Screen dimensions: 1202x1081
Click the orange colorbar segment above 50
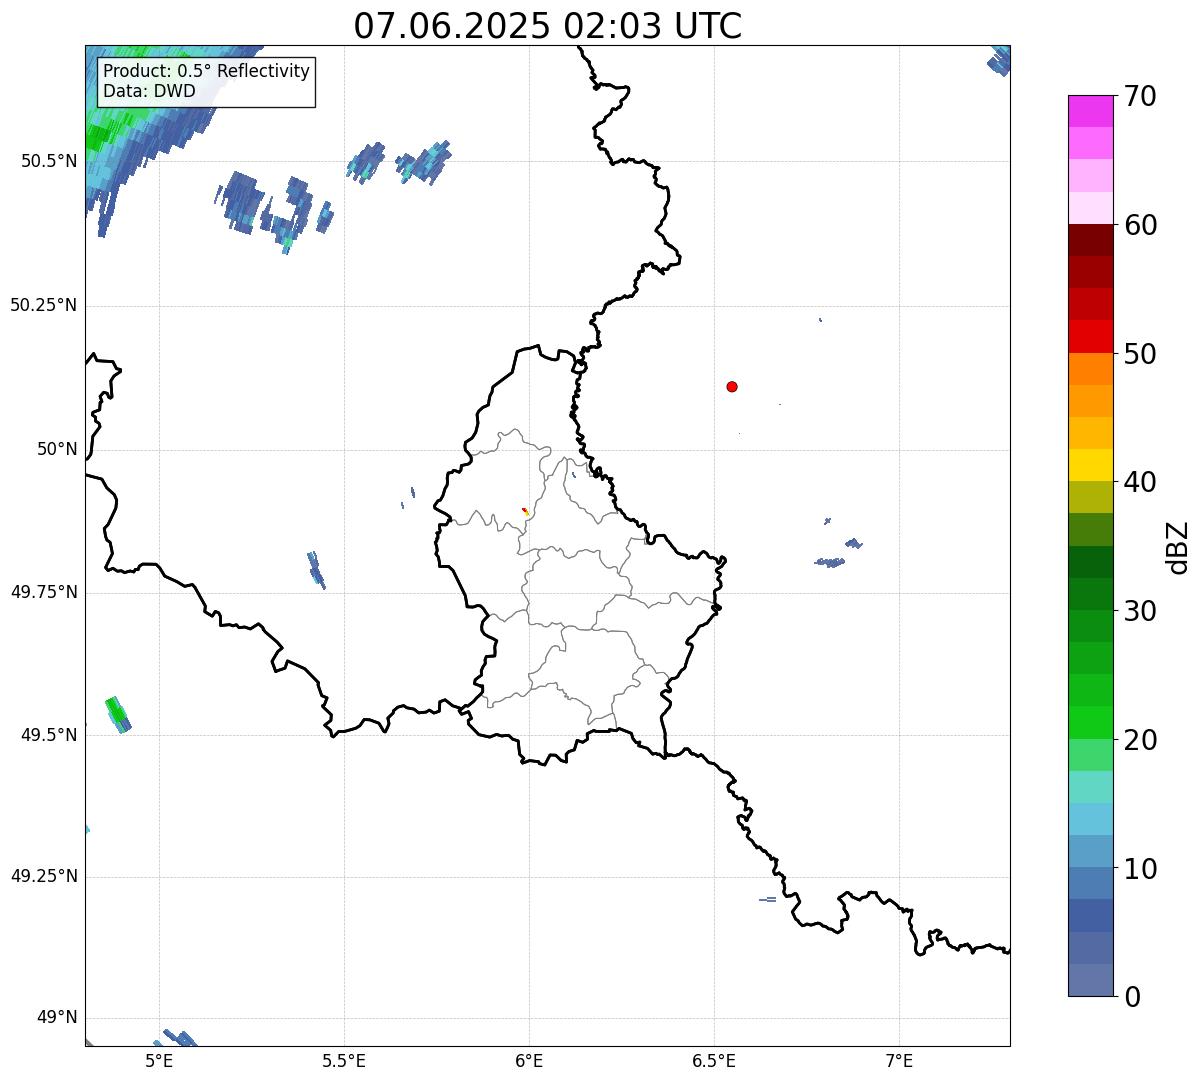point(1090,369)
